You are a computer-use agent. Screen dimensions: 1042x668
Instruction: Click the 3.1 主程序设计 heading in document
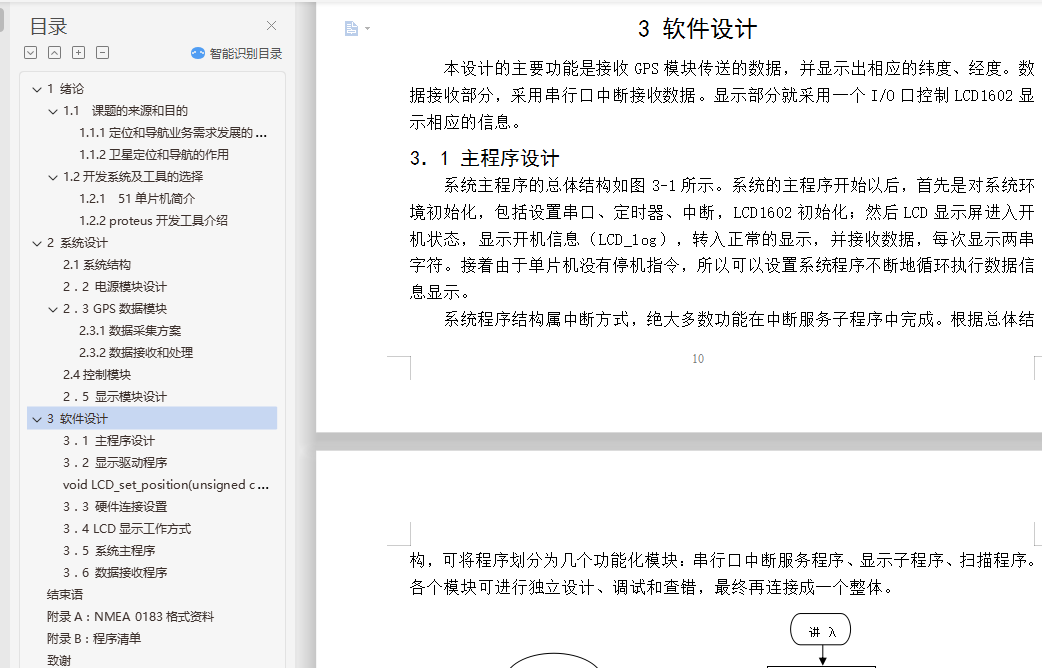[x=484, y=158]
